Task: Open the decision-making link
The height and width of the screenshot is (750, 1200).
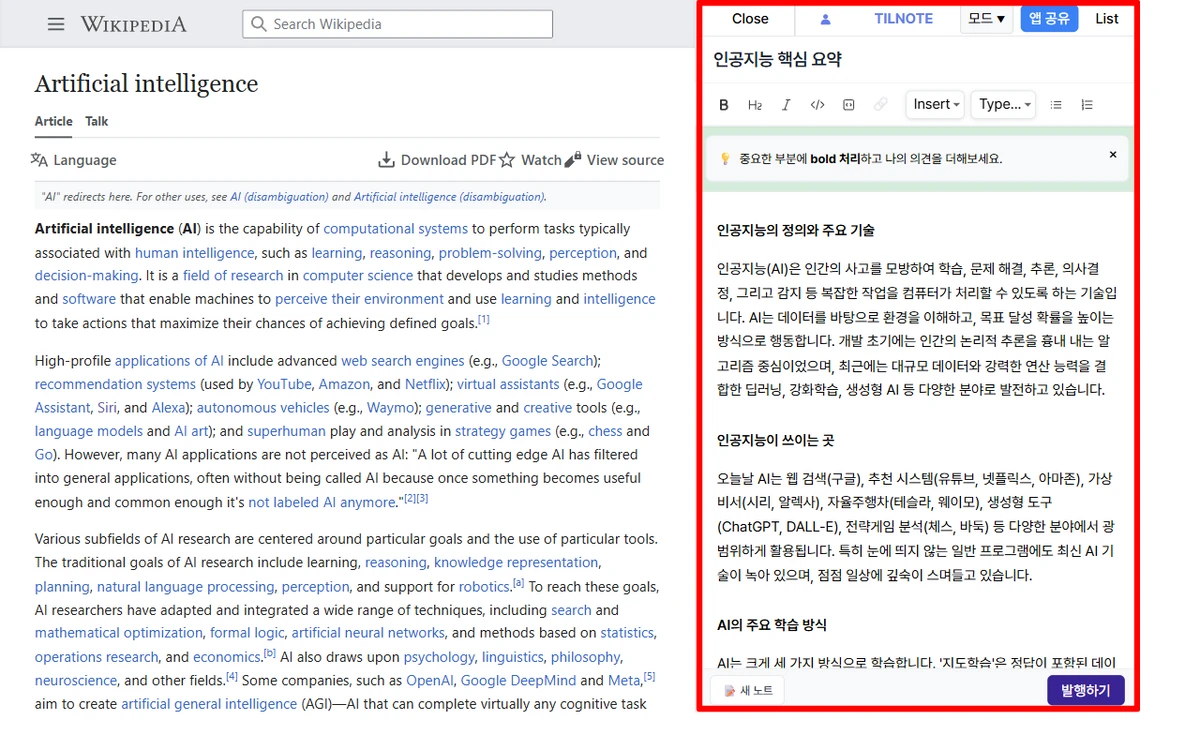Action: 87,276
